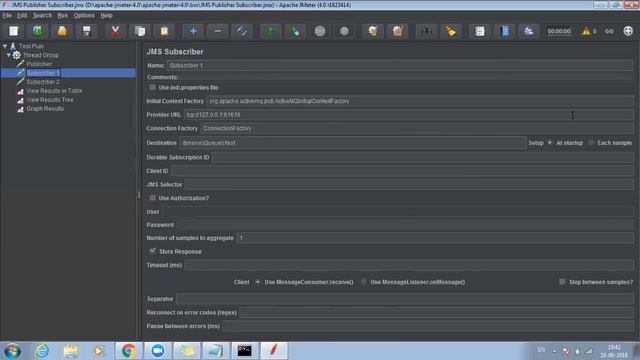Viewport: 640px width, 360px height.
Task: Open Internet Explorer from taskbar
Action: coord(42,351)
